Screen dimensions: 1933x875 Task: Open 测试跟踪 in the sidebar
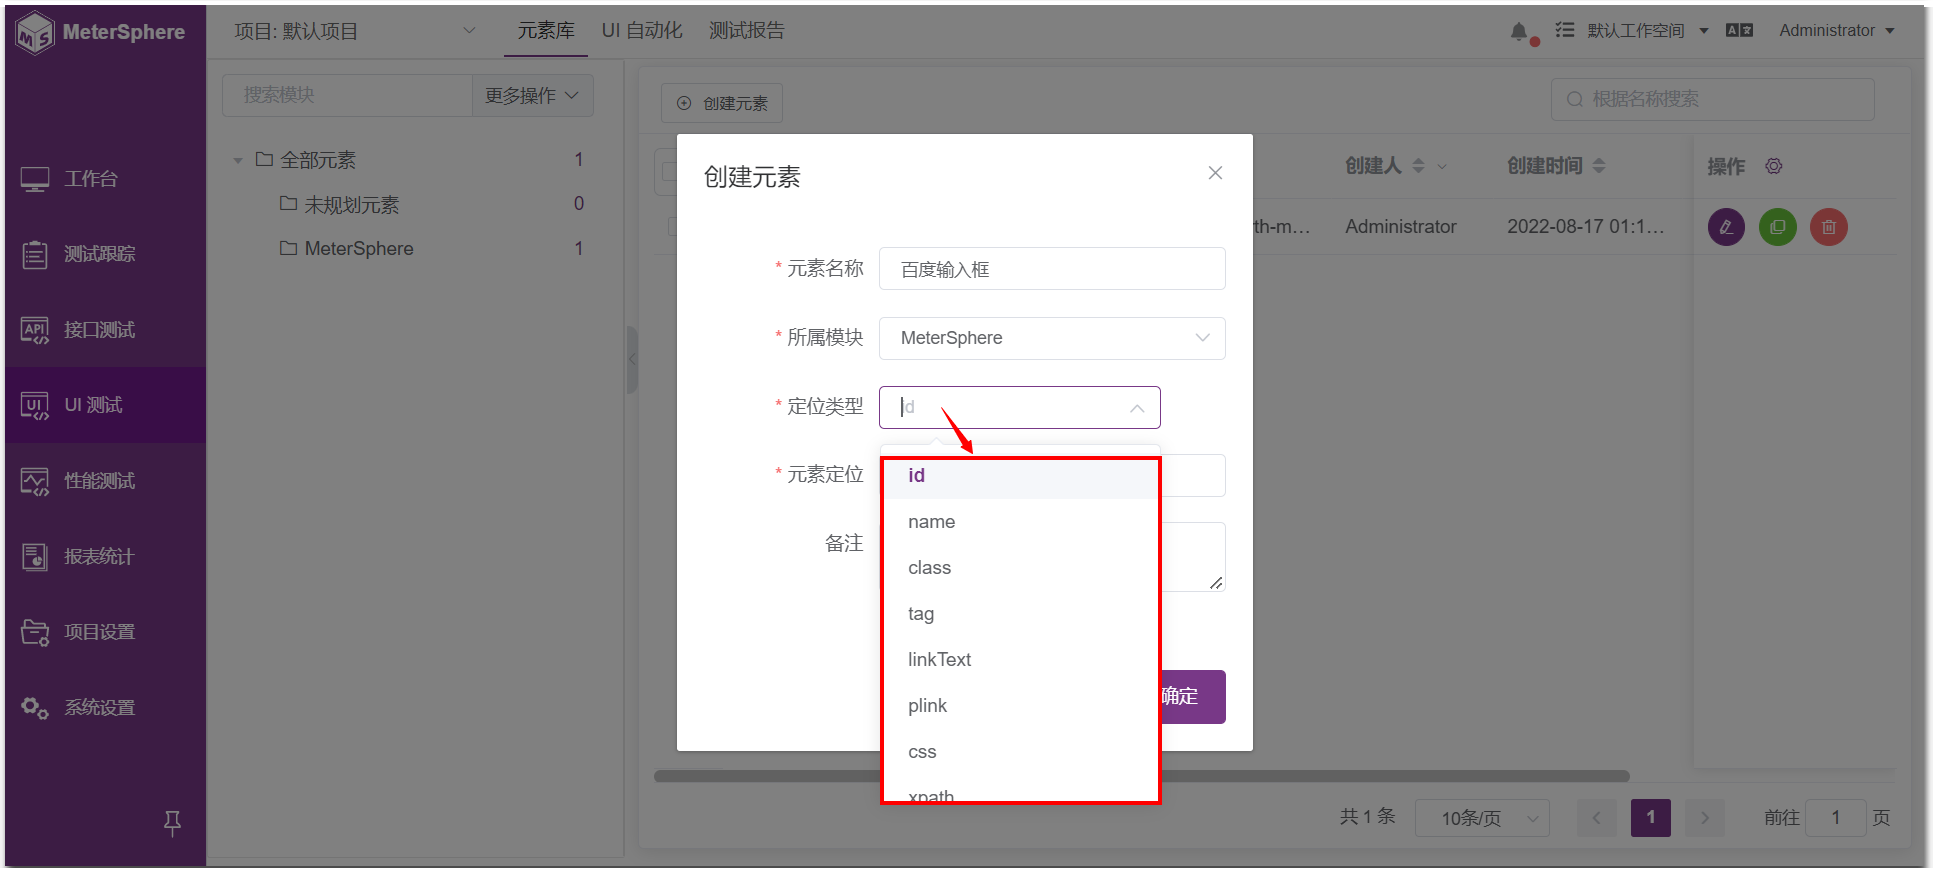tap(106, 254)
